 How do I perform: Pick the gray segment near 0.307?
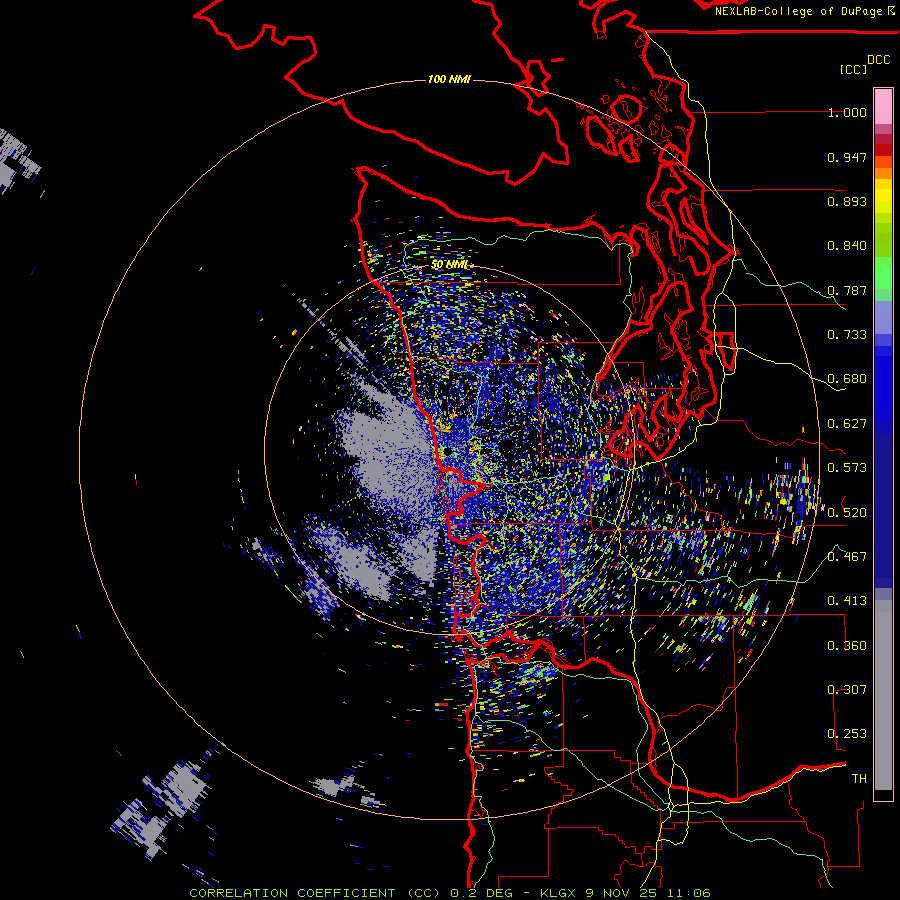coord(883,695)
